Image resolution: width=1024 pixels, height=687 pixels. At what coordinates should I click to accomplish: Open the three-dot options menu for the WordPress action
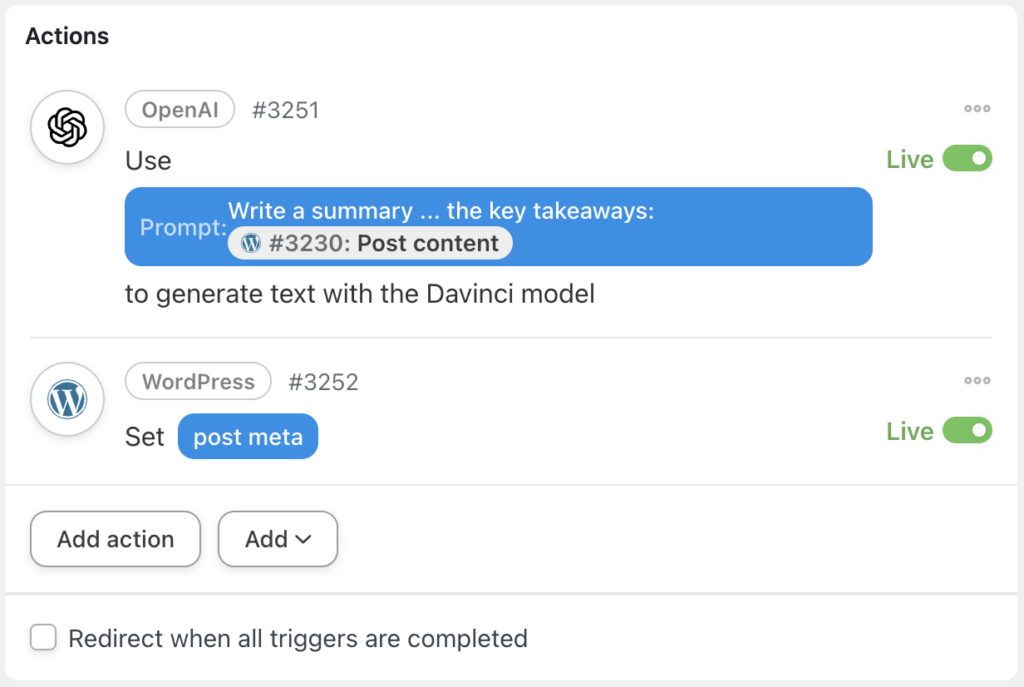977,380
